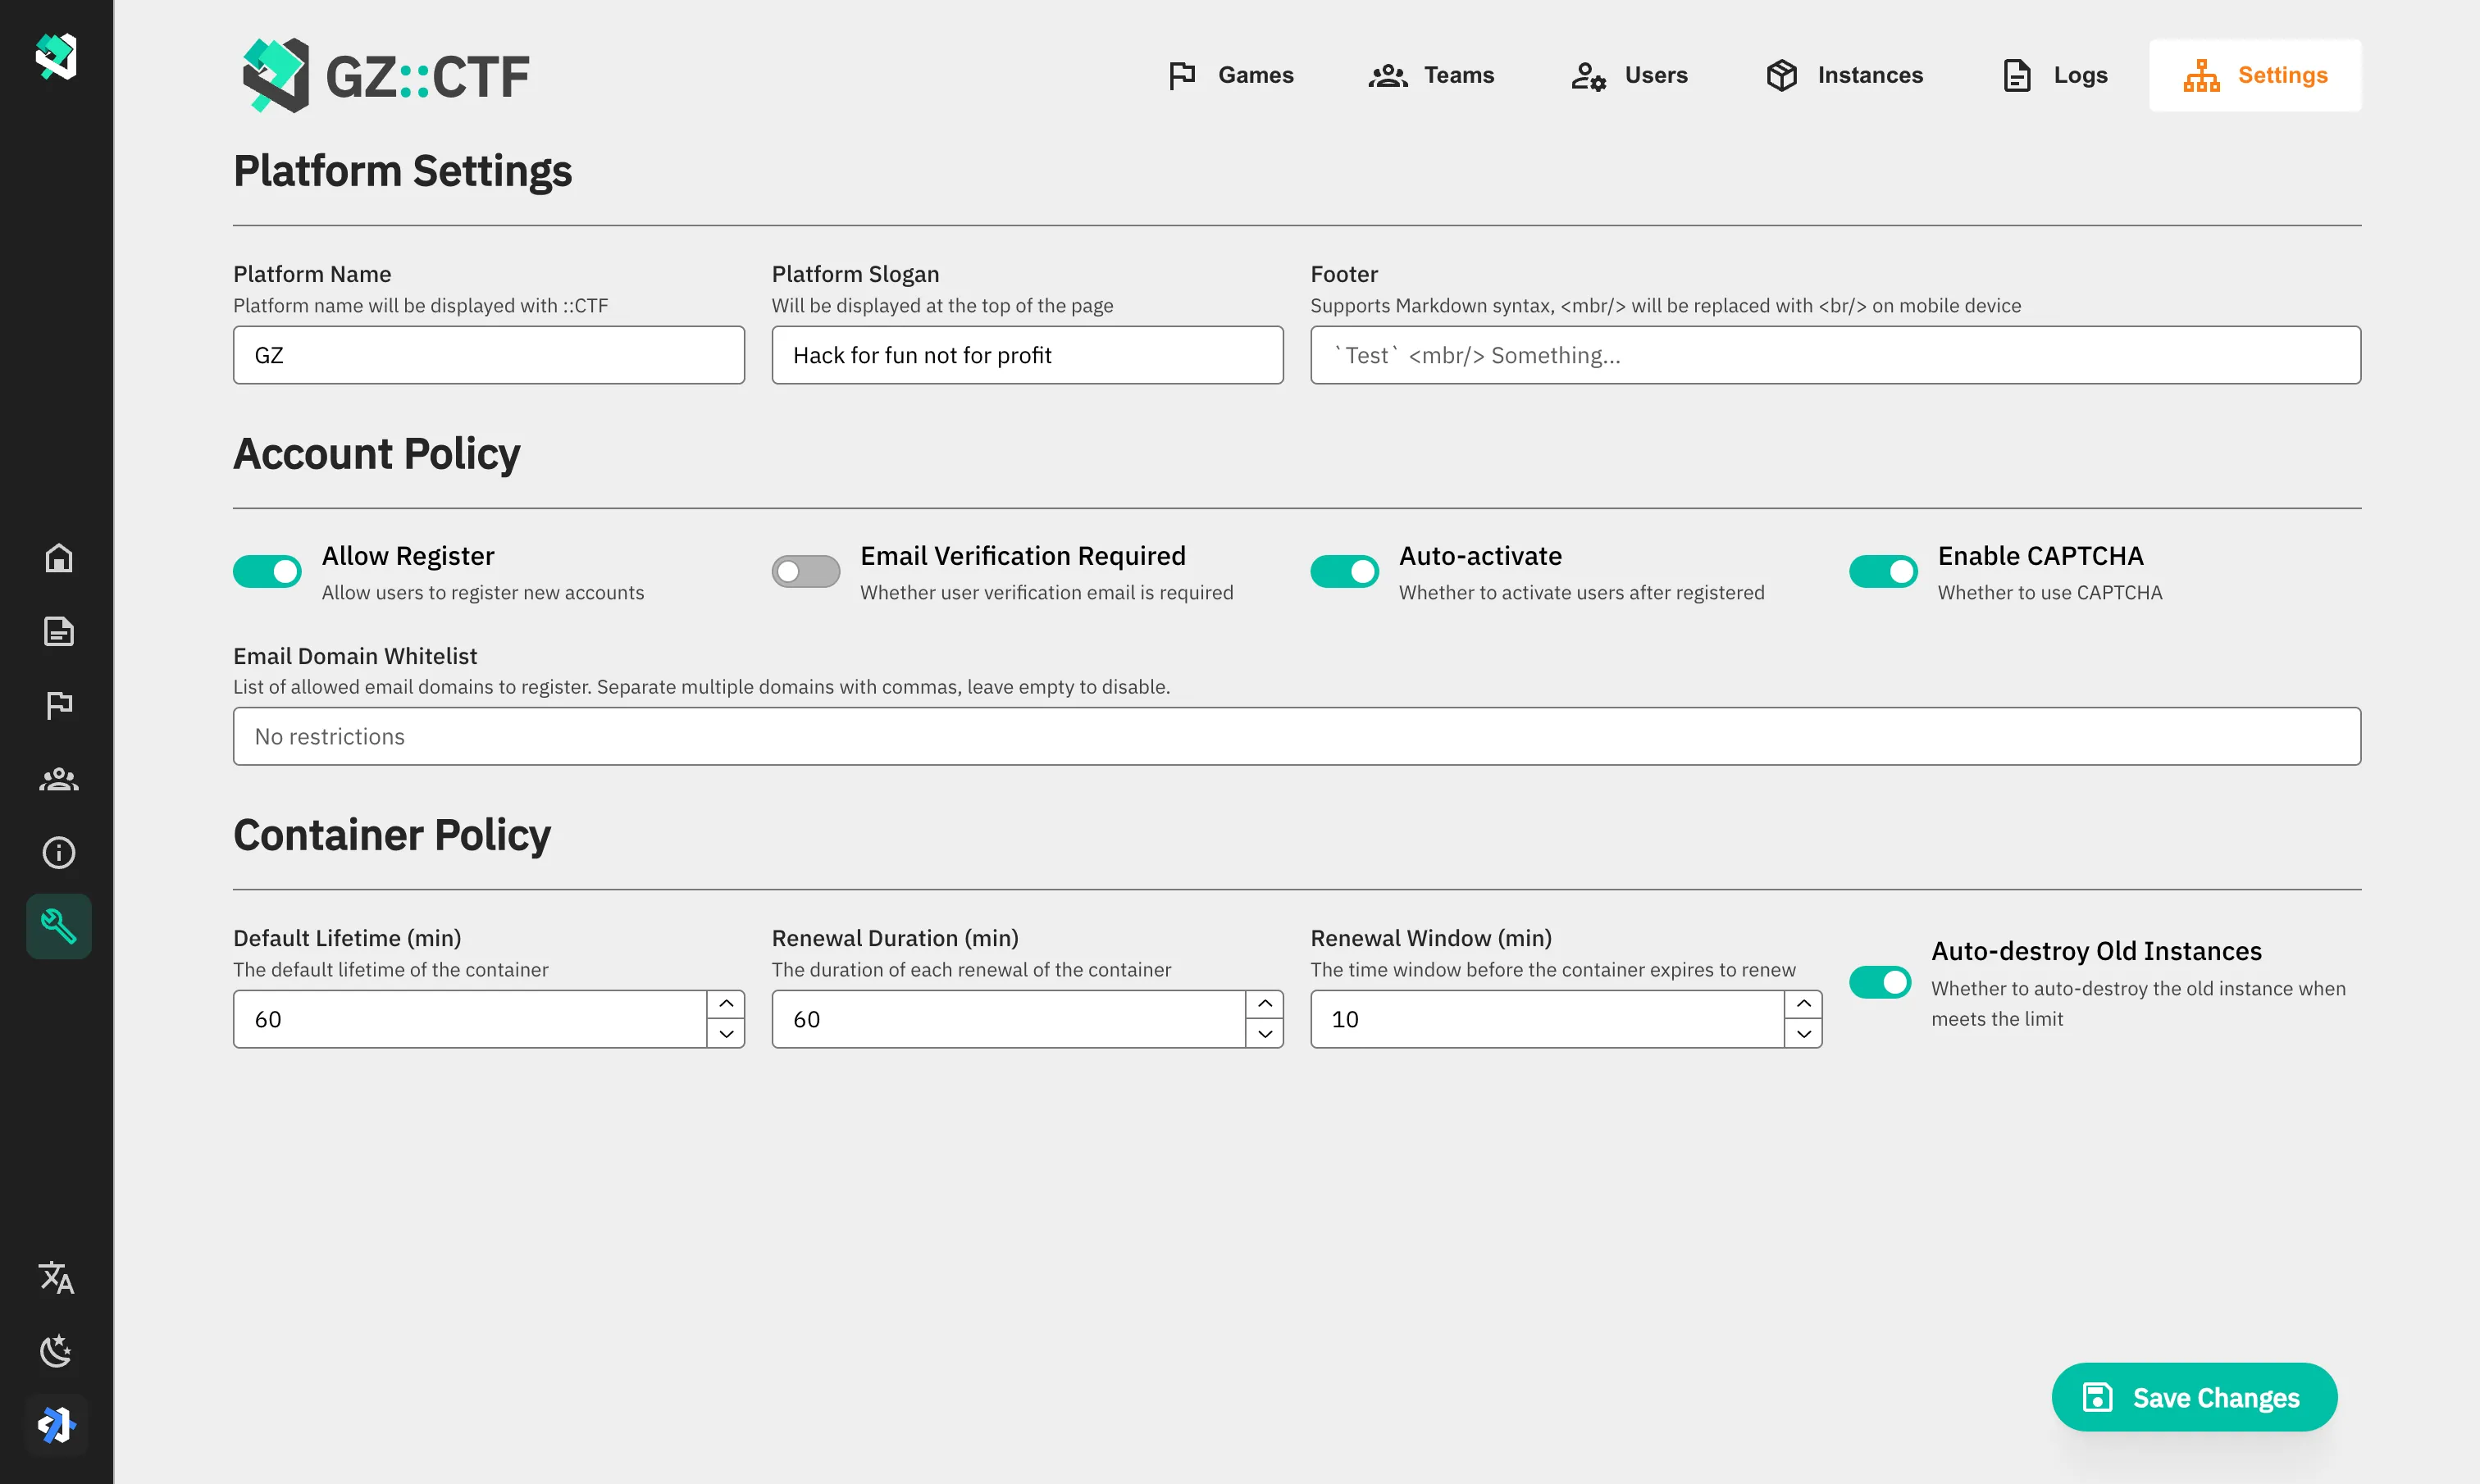Image resolution: width=2480 pixels, height=1484 pixels.
Task: Toggle dark mode with the moon icon
Action: 56,1350
